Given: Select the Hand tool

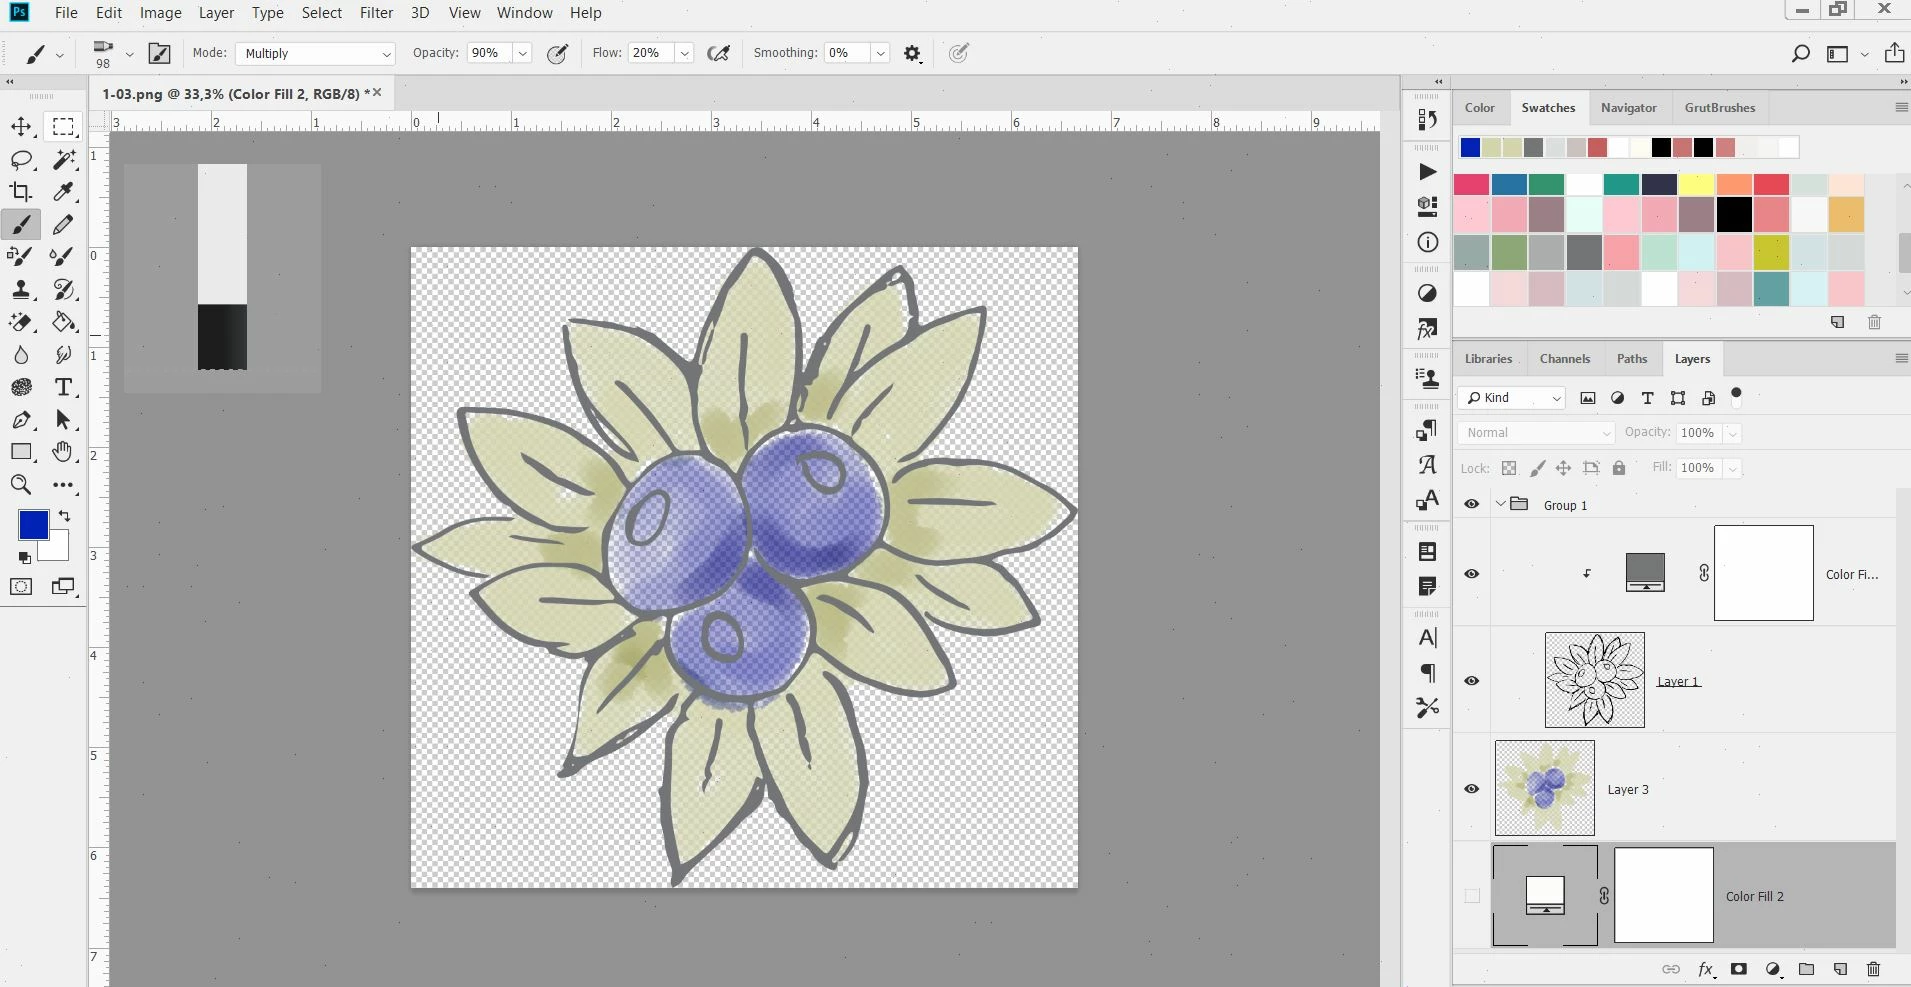Looking at the screenshot, I should tap(63, 452).
